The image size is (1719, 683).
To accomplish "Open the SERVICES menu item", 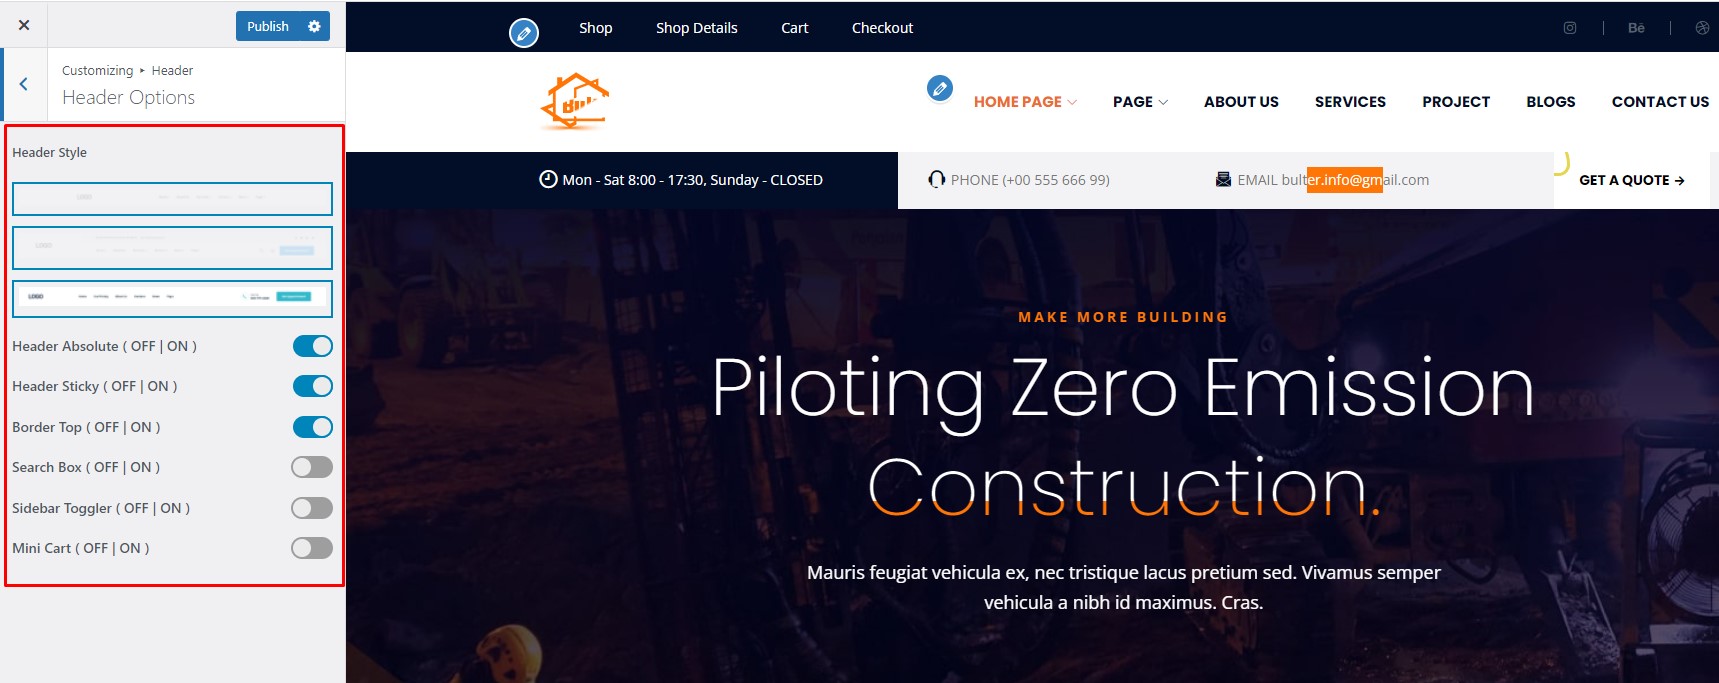I will click(x=1350, y=102).
